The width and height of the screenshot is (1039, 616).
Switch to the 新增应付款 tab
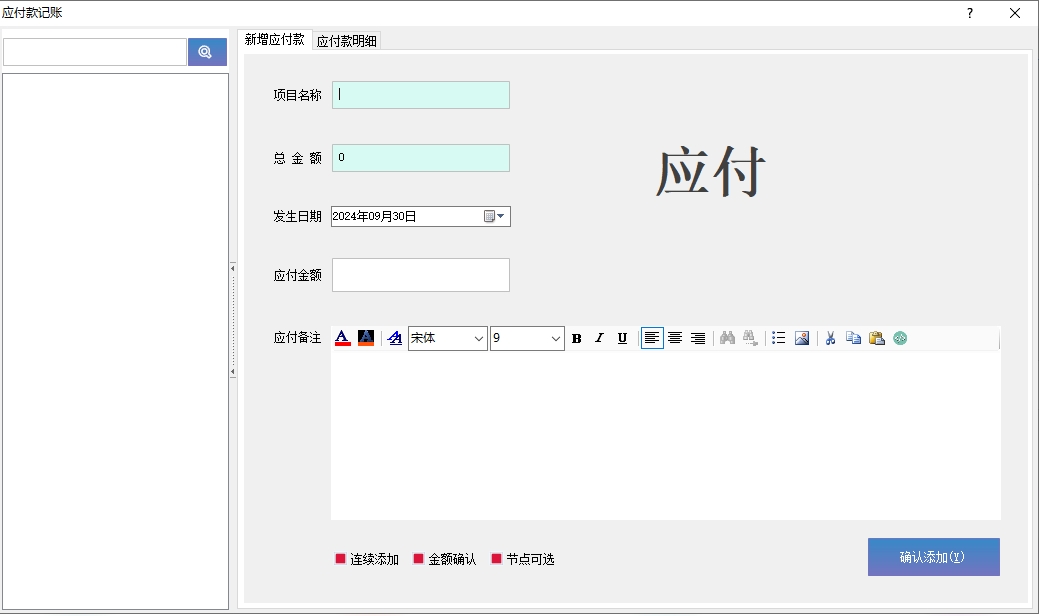tap(274, 40)
